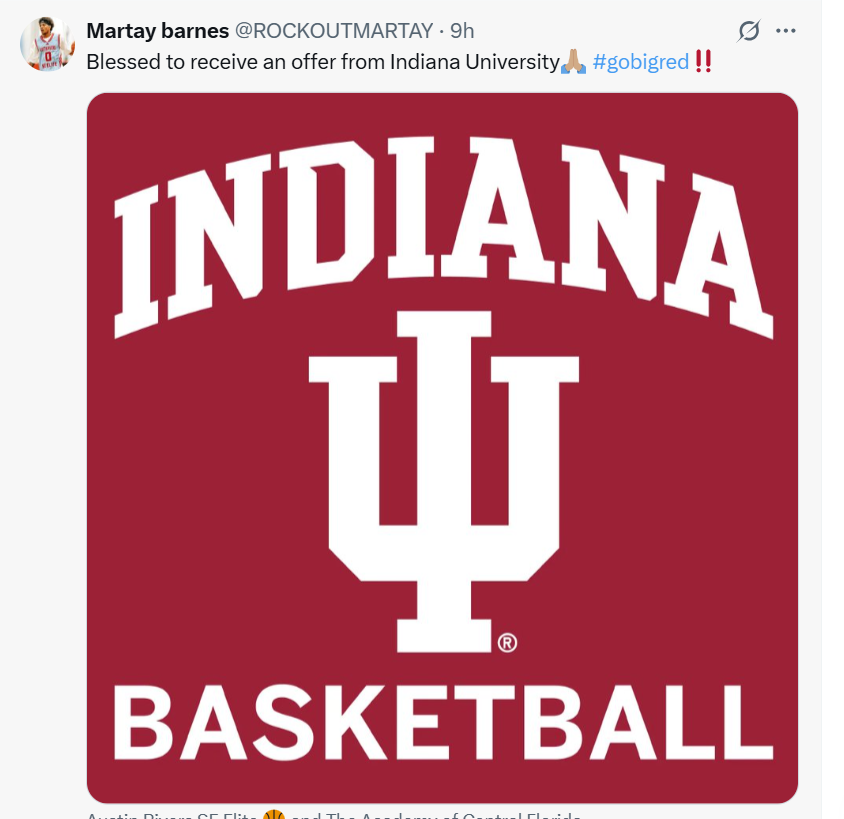Open the tweet via 9h timestamp
Viewport: 844px width, 819px height.
(x=462, y=31)
